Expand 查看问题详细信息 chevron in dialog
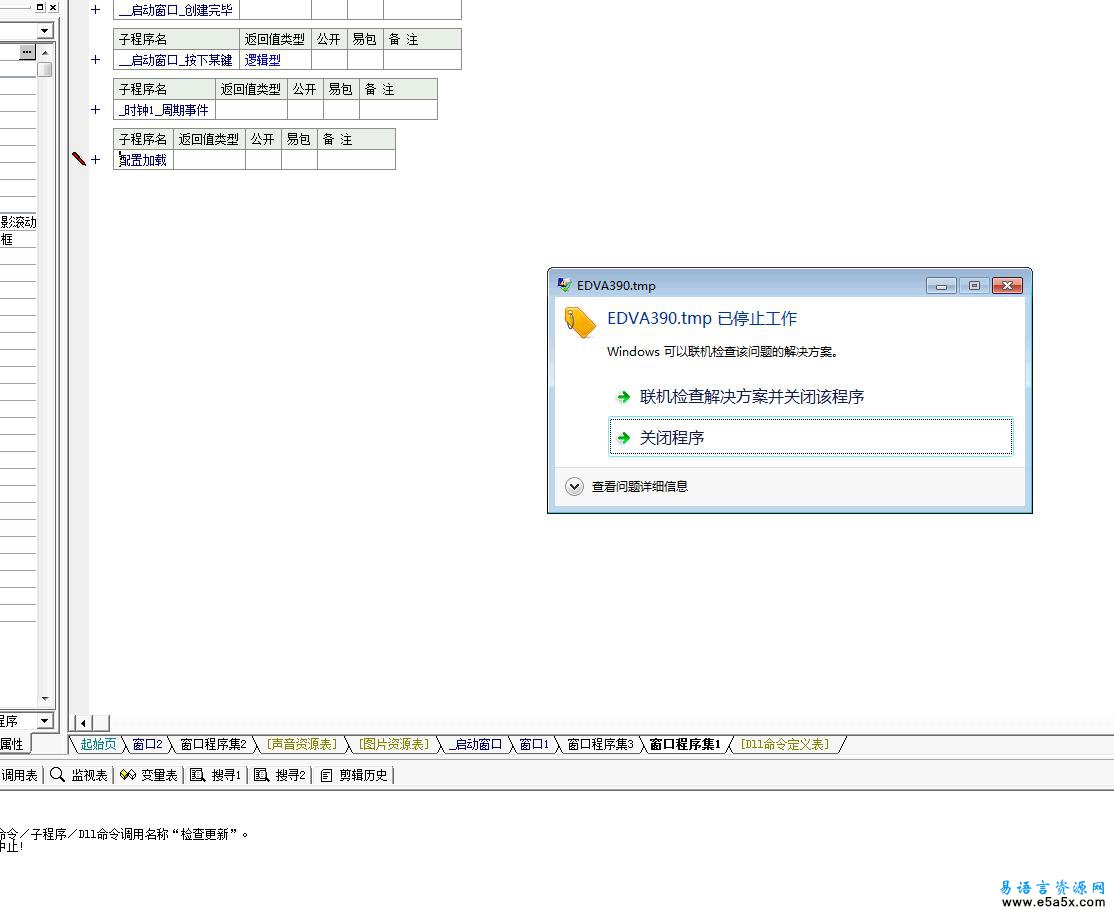This screenshot has width=1114, height=915. click(574, 487)
